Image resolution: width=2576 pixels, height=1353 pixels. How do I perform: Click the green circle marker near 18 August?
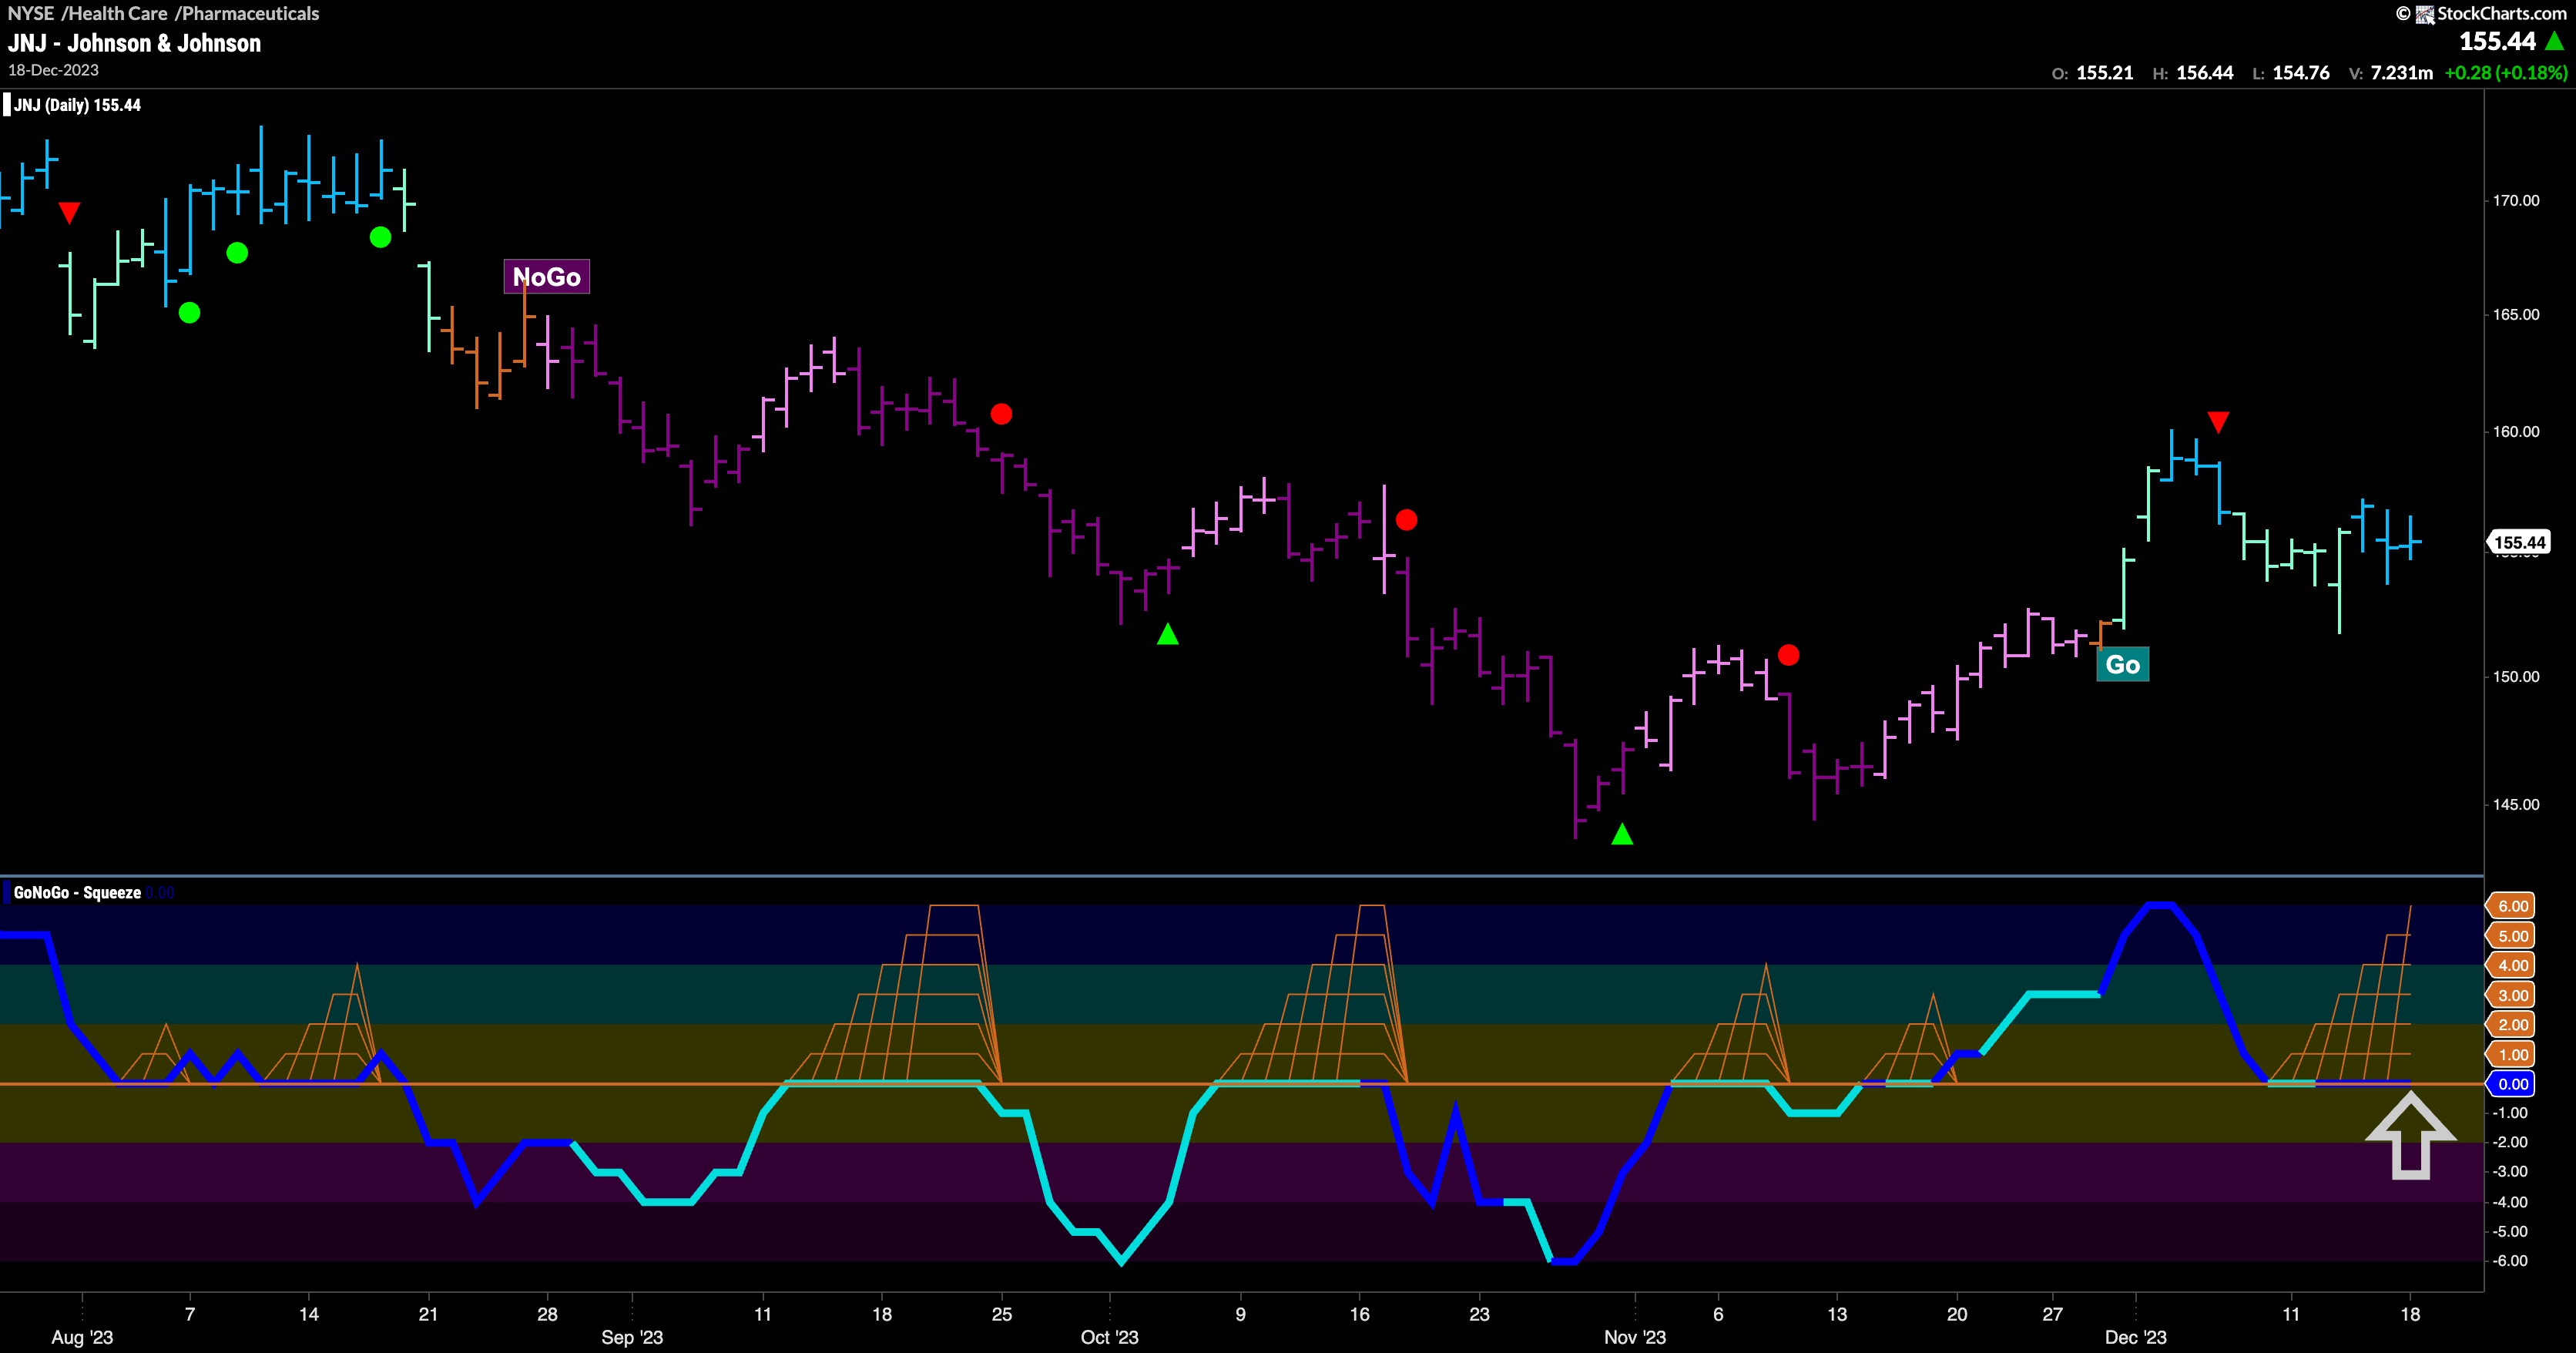point(380,237)
